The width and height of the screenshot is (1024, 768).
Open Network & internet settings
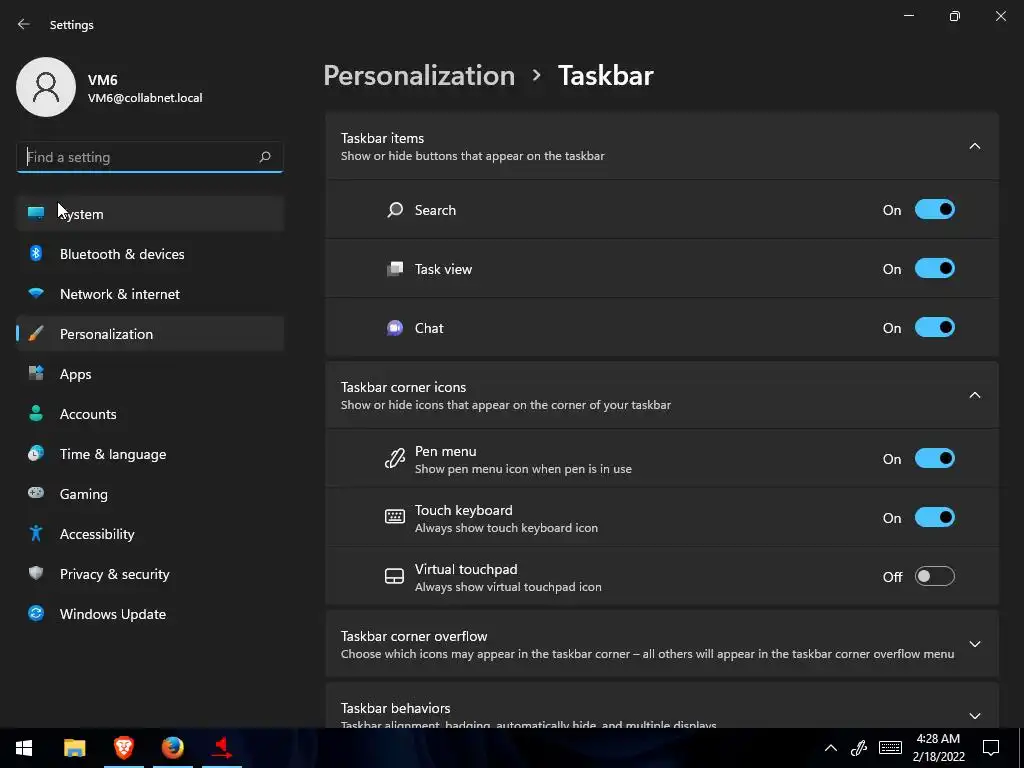(x=150, y=294)
